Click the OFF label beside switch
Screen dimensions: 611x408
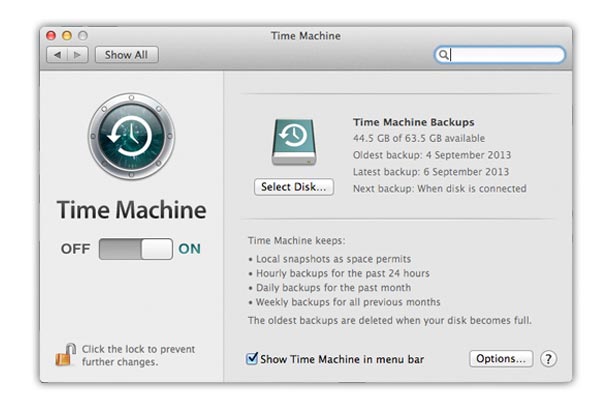pyautogui.click(x=76, y=249)
